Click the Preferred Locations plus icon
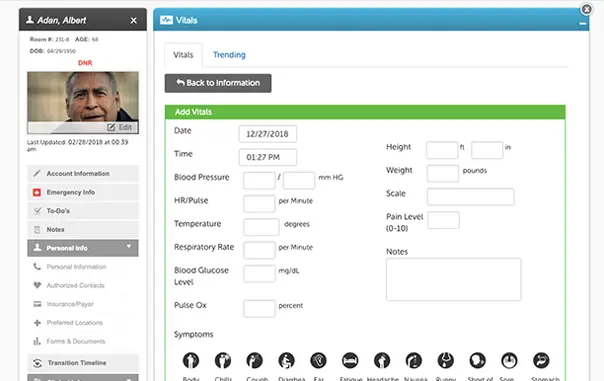604x381 pixels. [x=37, y=323]
